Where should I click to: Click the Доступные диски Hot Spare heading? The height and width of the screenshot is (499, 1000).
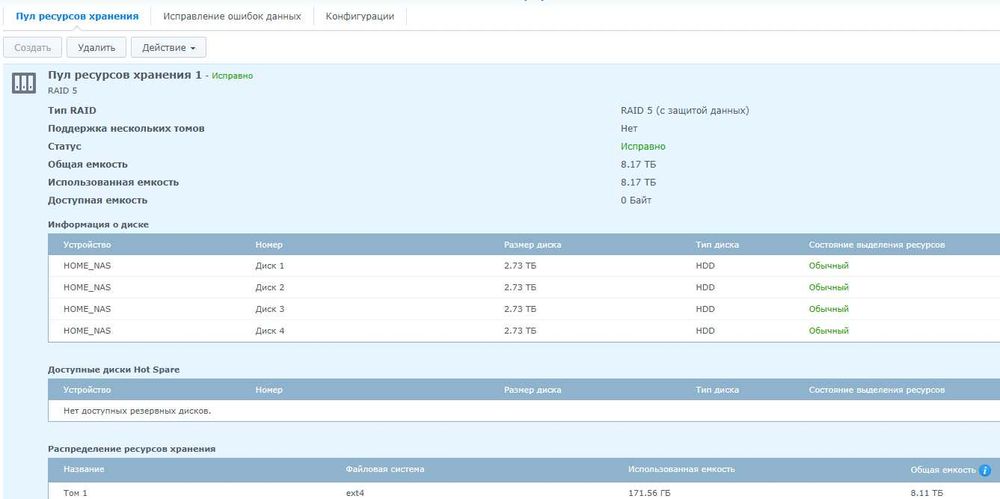point(114,369)
